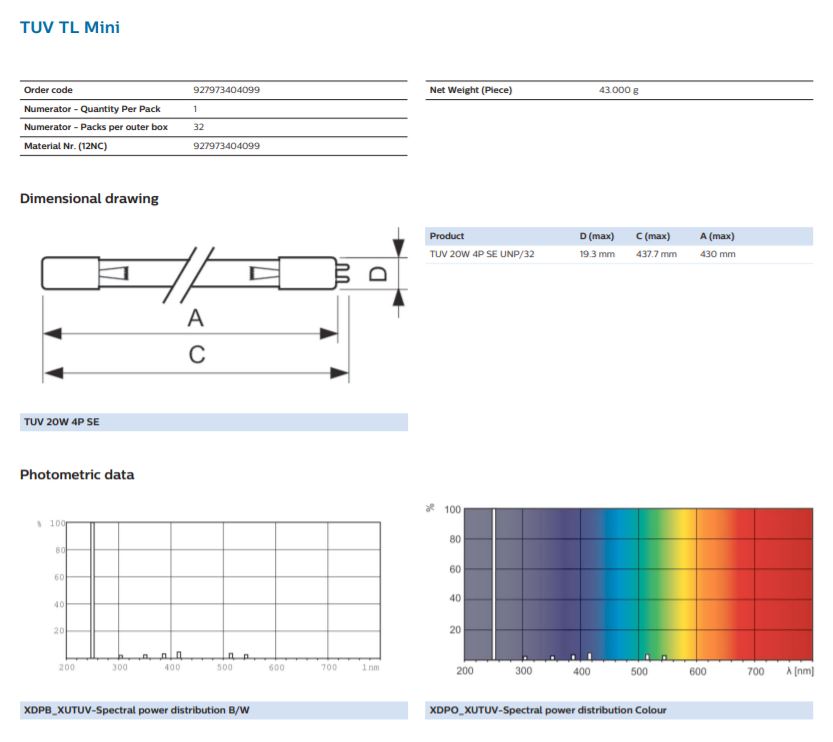Click the "100" percent label on colour chart
The width and height of the screenshot is (833, 742).
tap(452, 510)
